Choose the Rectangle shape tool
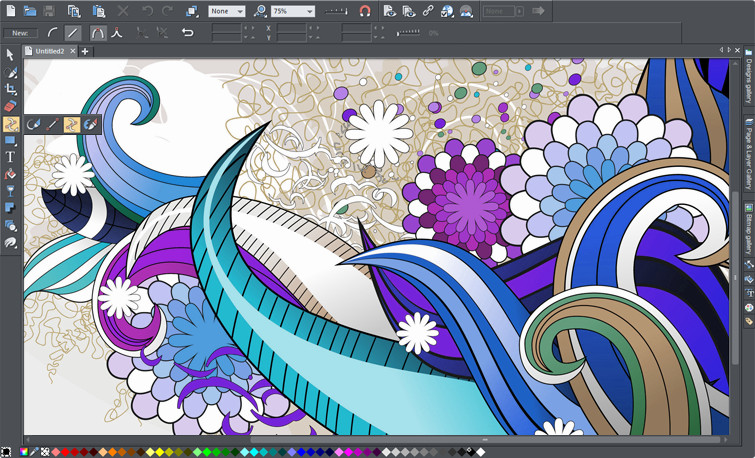The height and width of the screenshot is (458, 755). (11, 140)
